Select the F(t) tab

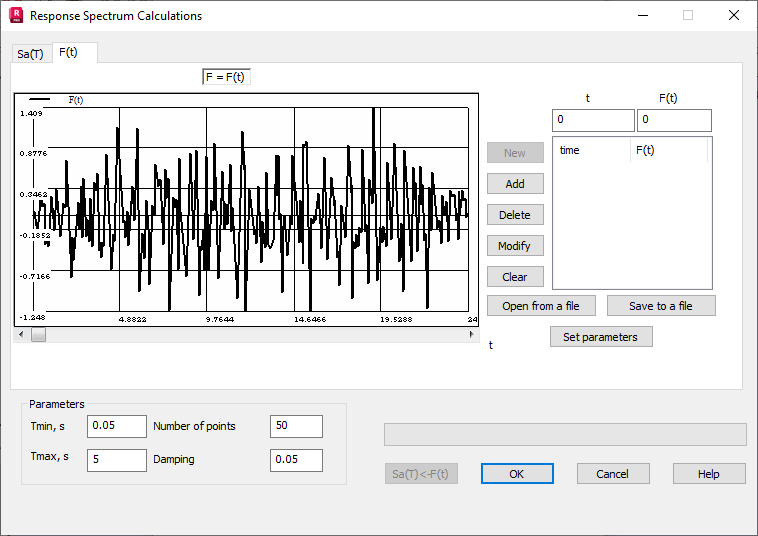68,52
